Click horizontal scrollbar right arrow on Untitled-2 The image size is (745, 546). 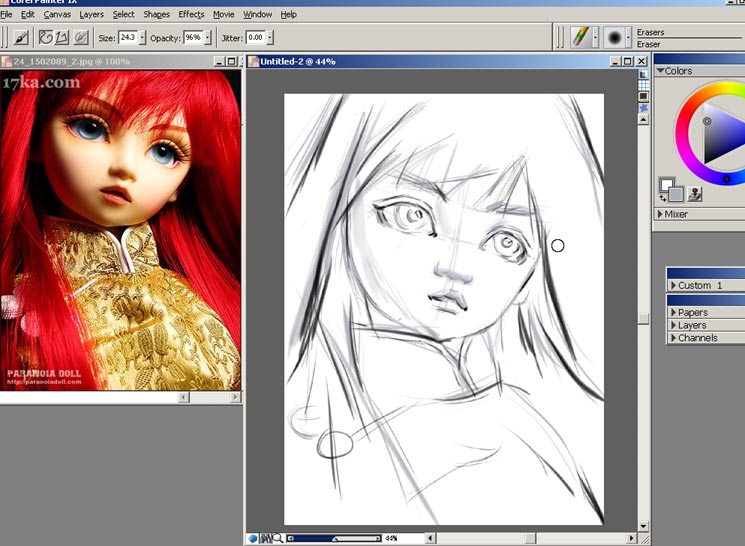631,538
